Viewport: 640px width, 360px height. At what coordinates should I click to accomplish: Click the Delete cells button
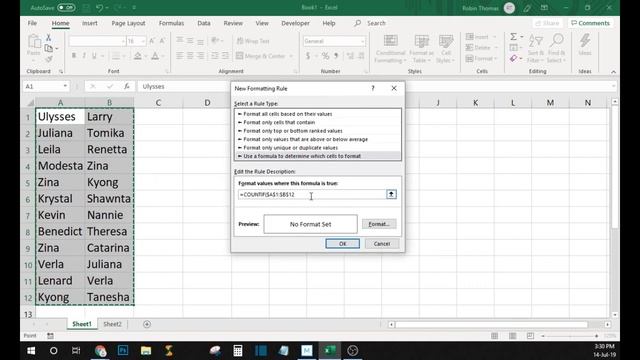click(478, 48)
